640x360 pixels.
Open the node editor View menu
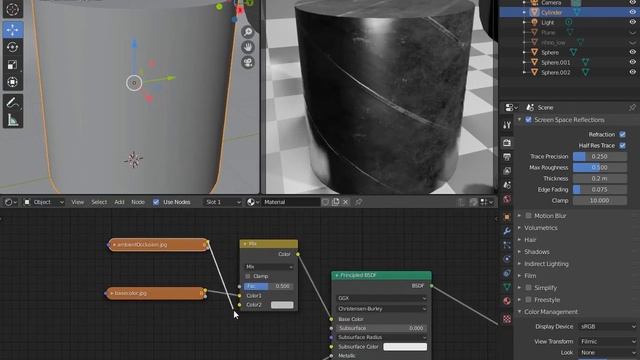(77, 202)
